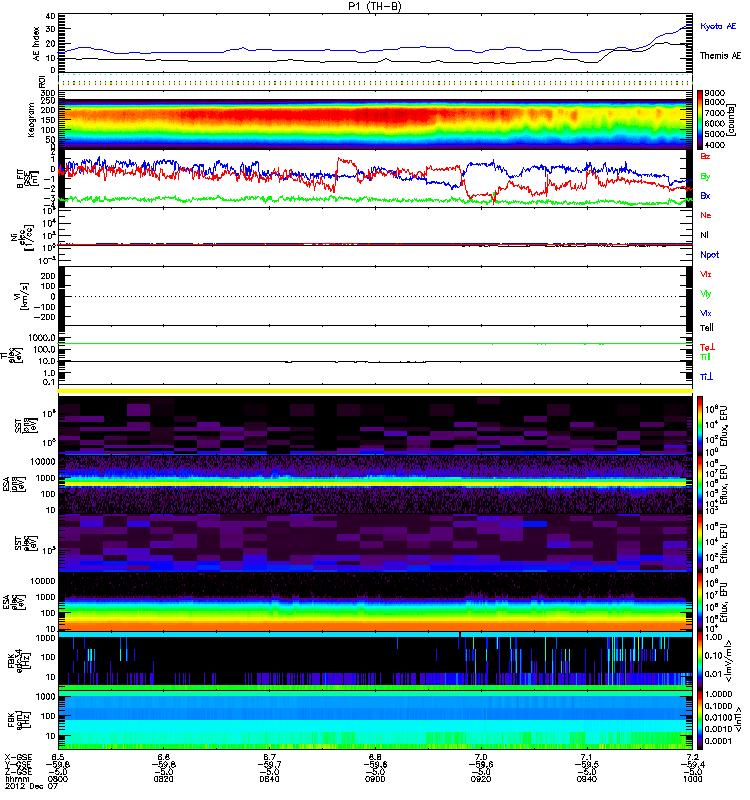Click the [counts] color bar unit label
750x800 pixels.
tap(733, 120)
